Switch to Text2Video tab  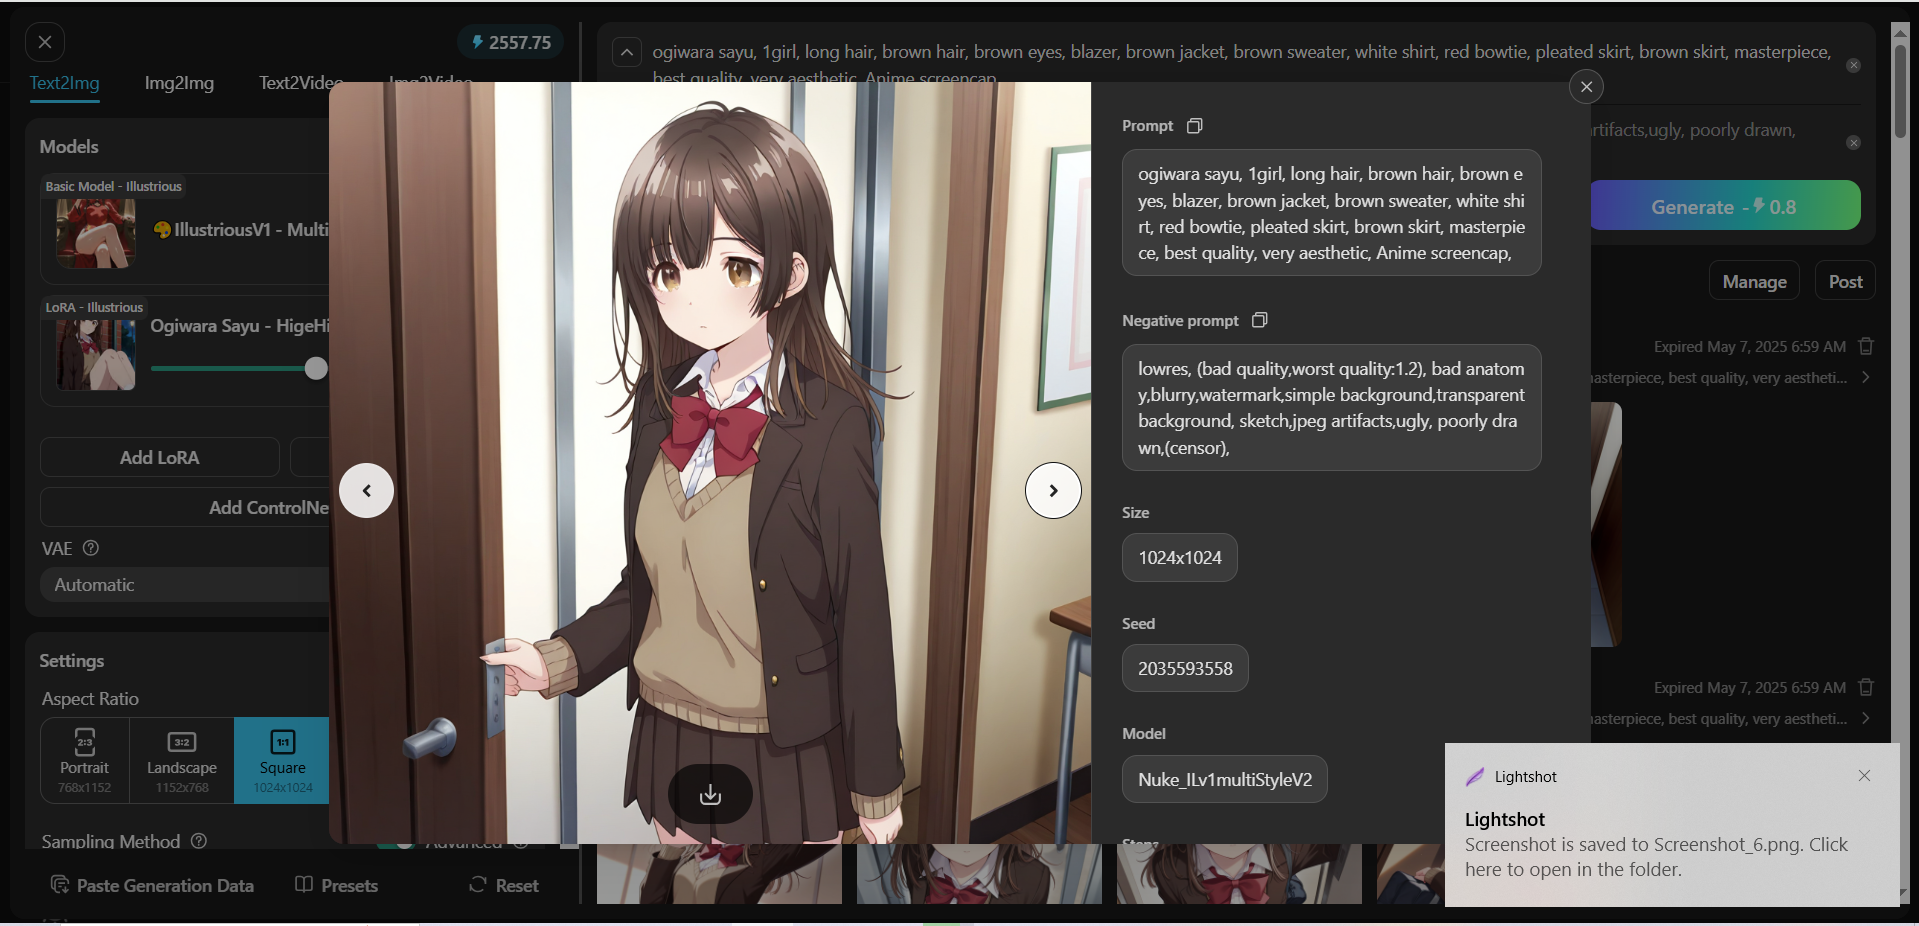tap(300, 83)
